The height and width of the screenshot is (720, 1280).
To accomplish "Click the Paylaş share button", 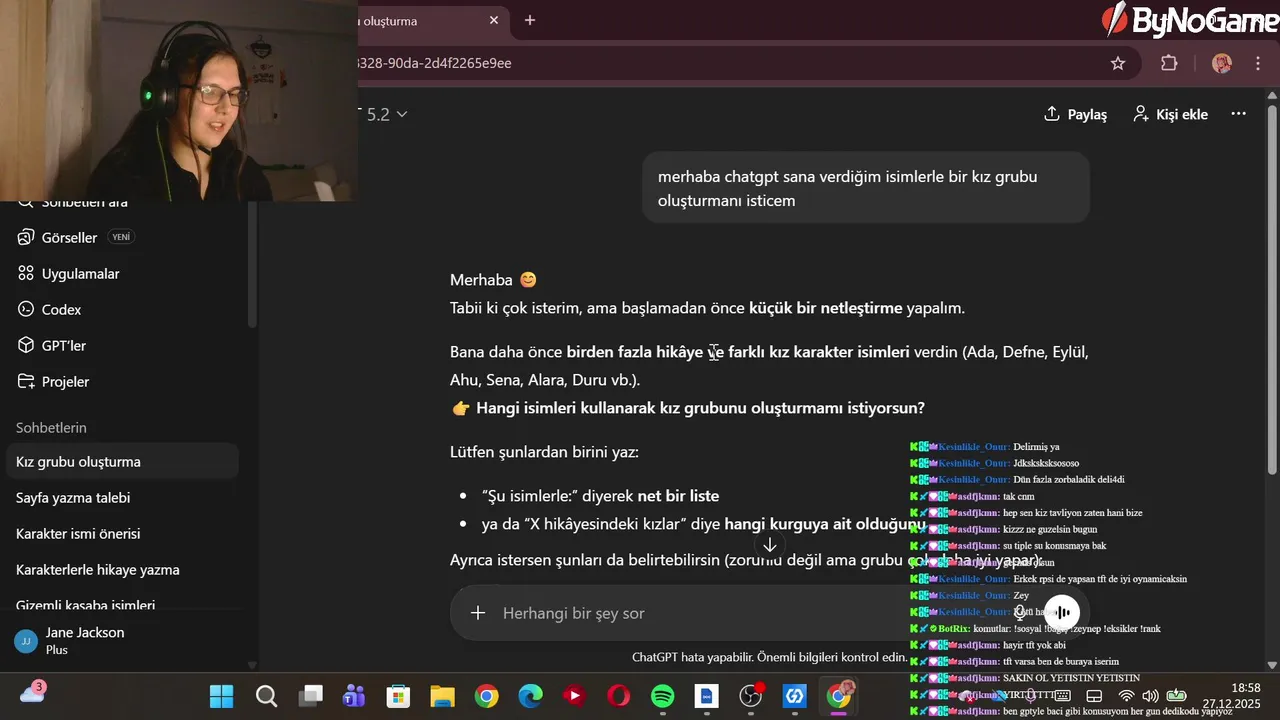I will [x=1075, y=114].
